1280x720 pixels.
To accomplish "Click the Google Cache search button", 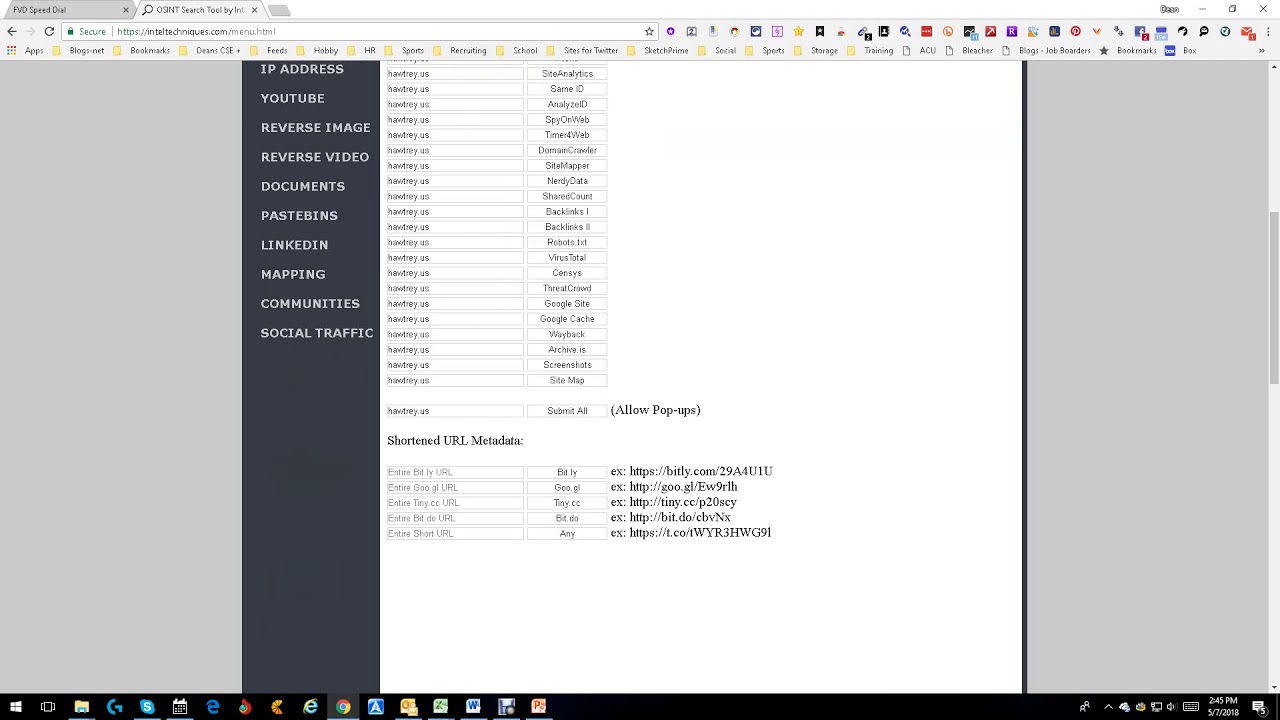I will pyautogui.click(x=567, y=319).
